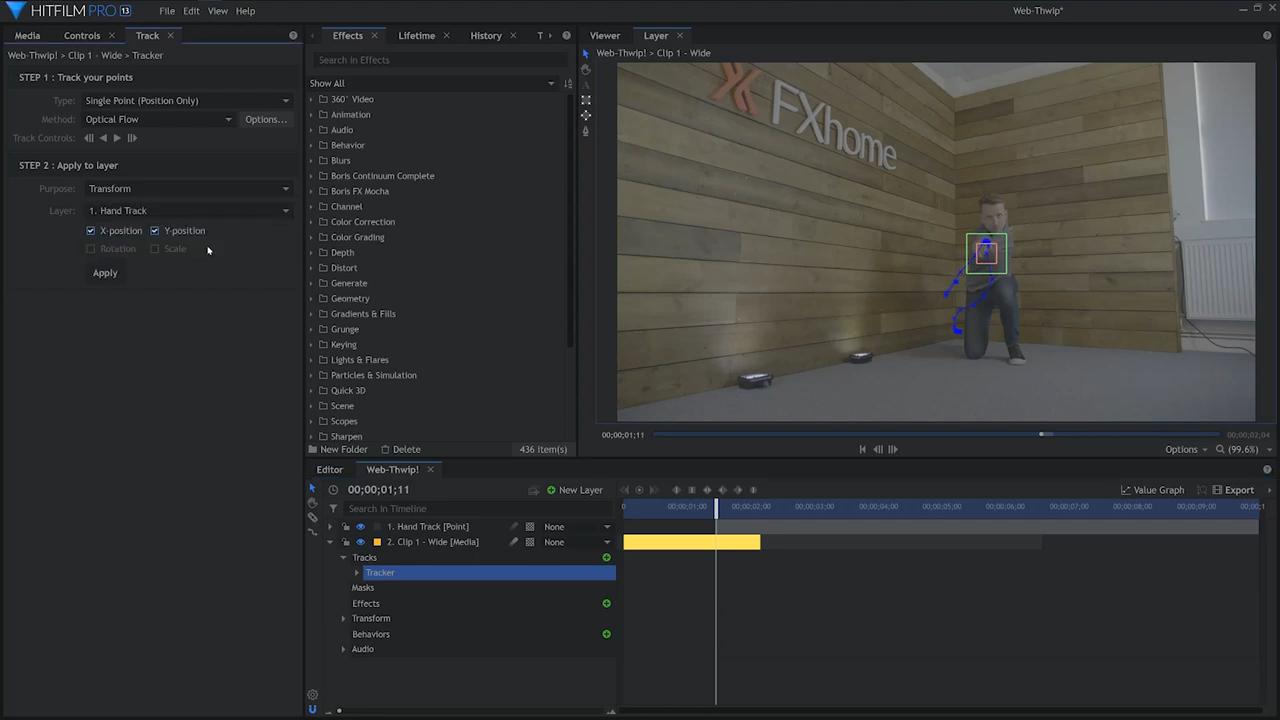Image resolution: width=1280 pixels, height=720 pixels.
Task: Open timeline settings gear icon
Action: (x=312, y=695)
